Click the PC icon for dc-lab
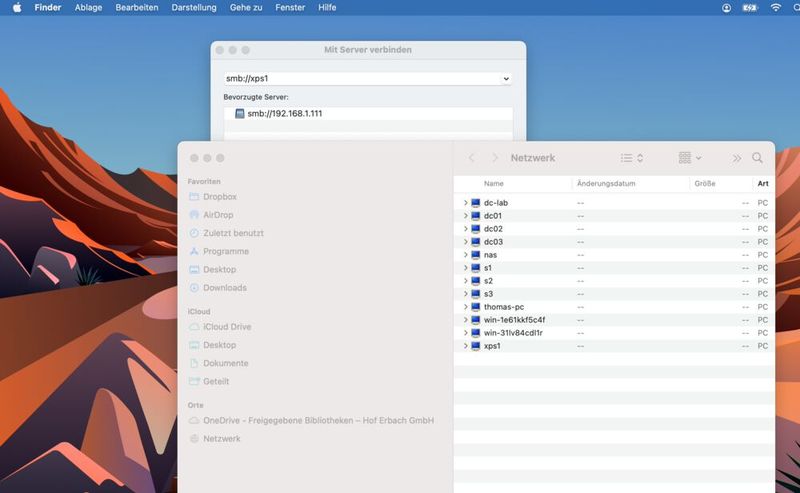Viewport: 800px width, 493px height. click(476, 203)
